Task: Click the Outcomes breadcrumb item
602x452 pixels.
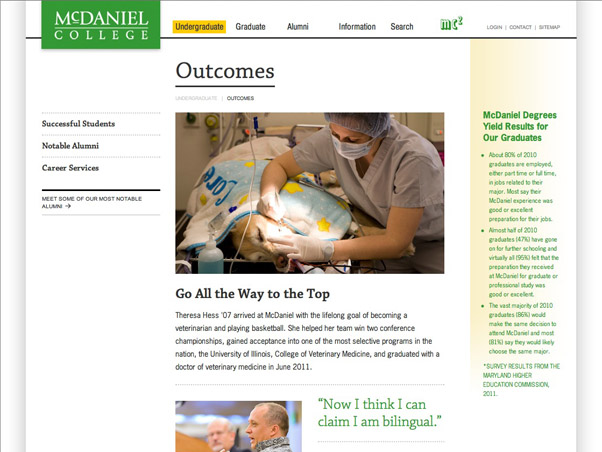Action: click(240, 98)
